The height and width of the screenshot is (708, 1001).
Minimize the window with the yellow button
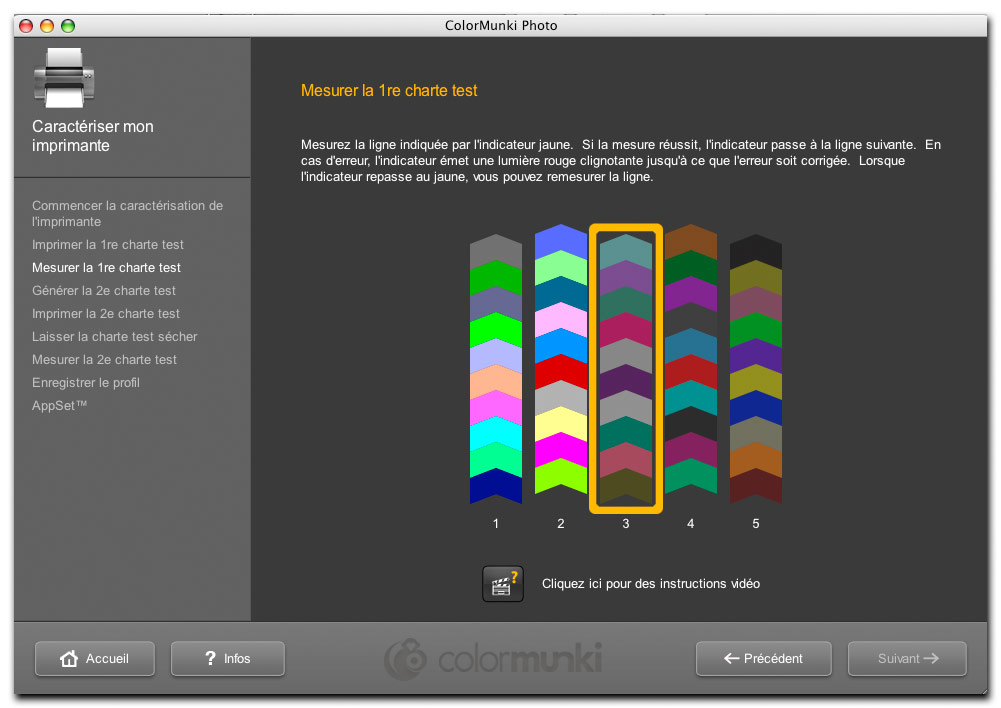[47, 26]
